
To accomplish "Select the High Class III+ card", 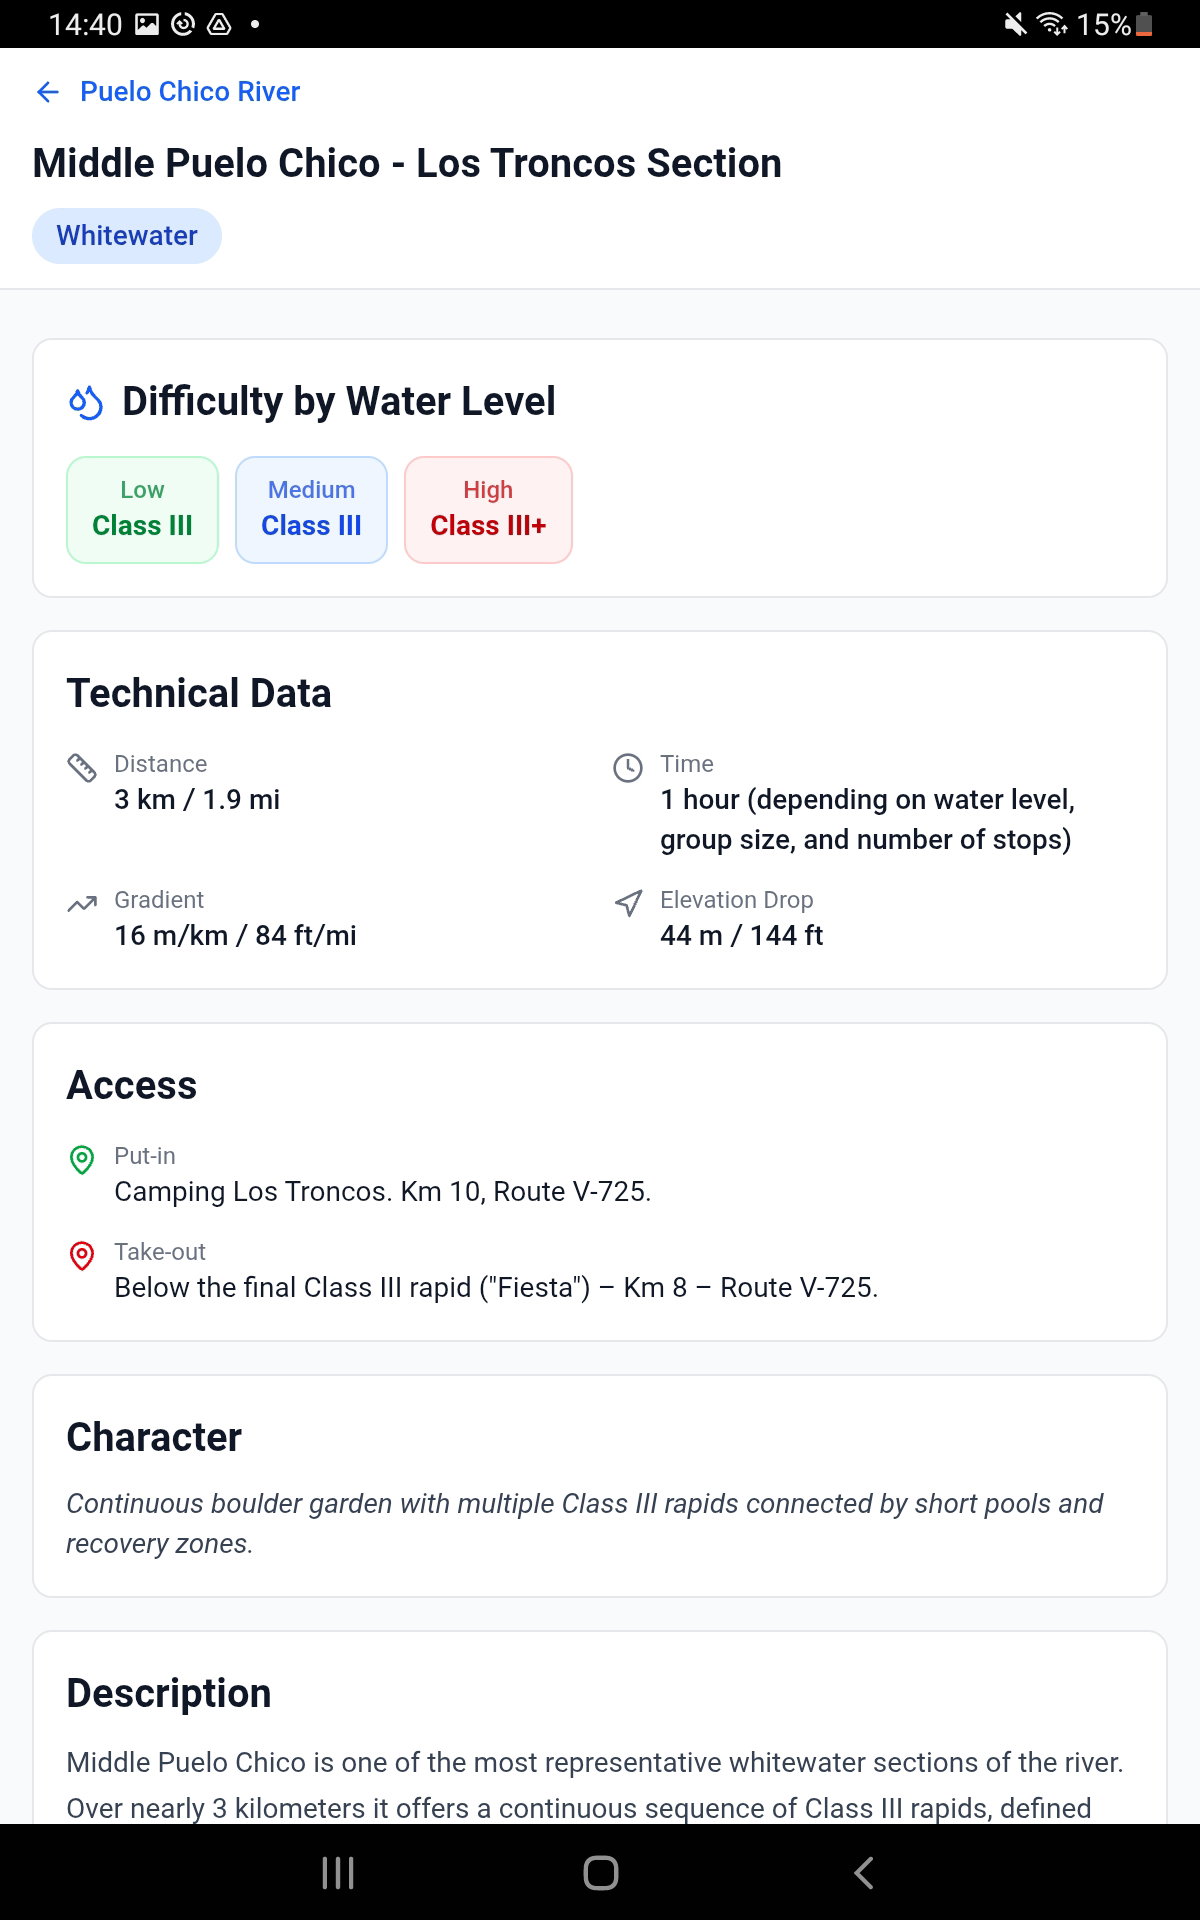I will tap(488, 510).
